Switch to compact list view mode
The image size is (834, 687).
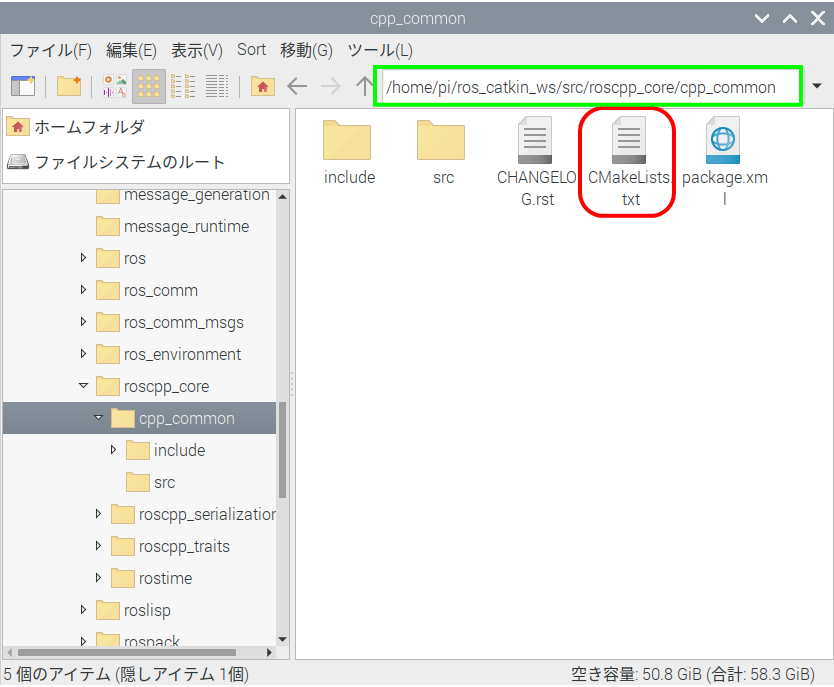coord(183,86)
